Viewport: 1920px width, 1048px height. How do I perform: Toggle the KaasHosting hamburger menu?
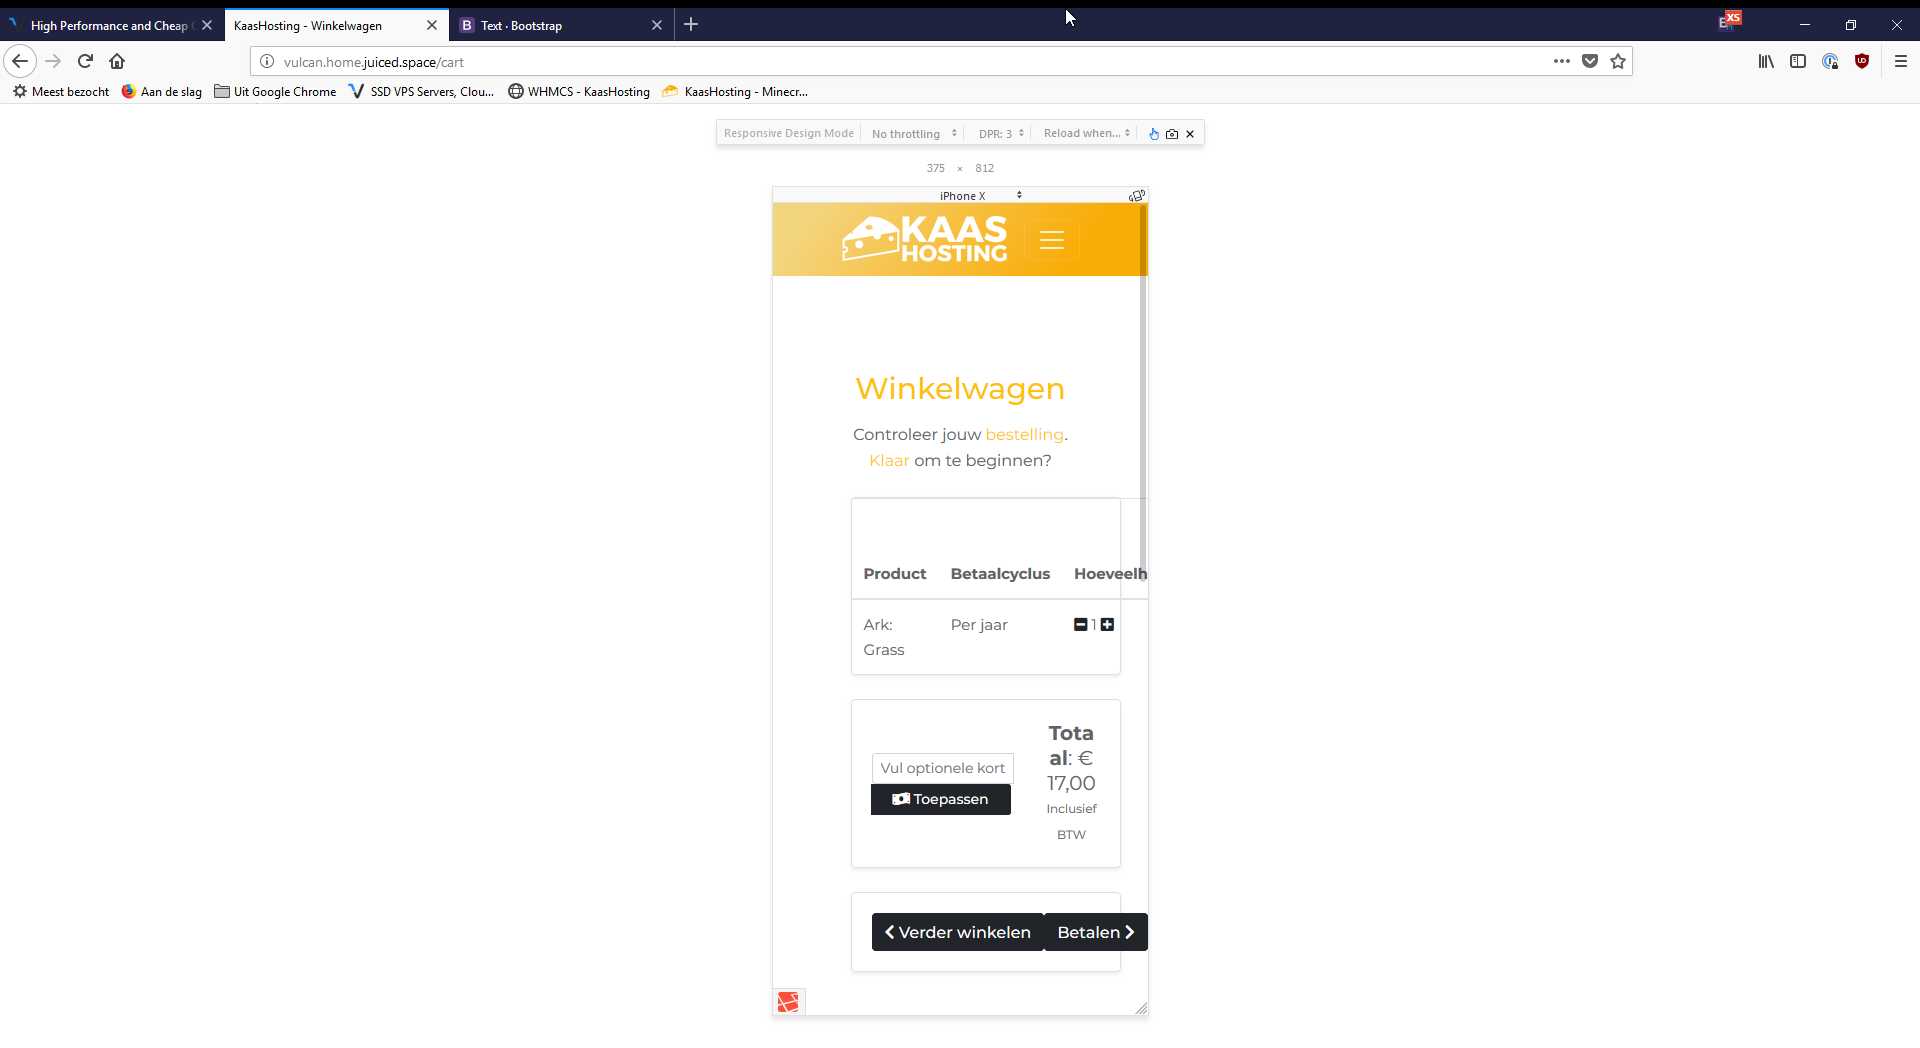(x=1051, y=240)
